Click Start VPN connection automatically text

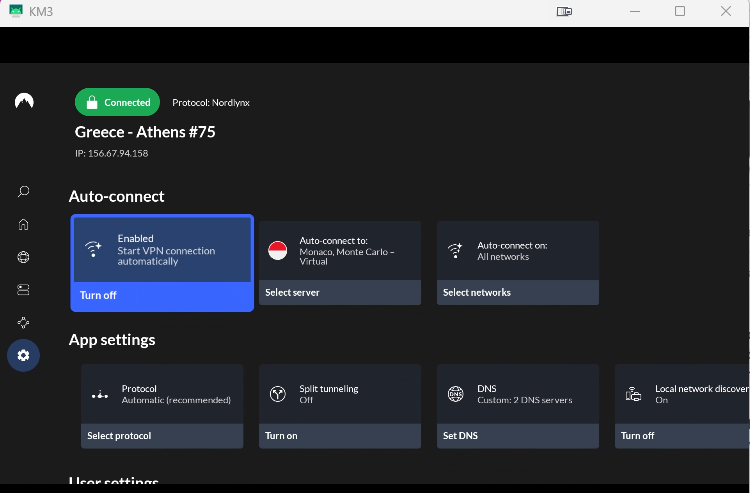click(166, 256)
